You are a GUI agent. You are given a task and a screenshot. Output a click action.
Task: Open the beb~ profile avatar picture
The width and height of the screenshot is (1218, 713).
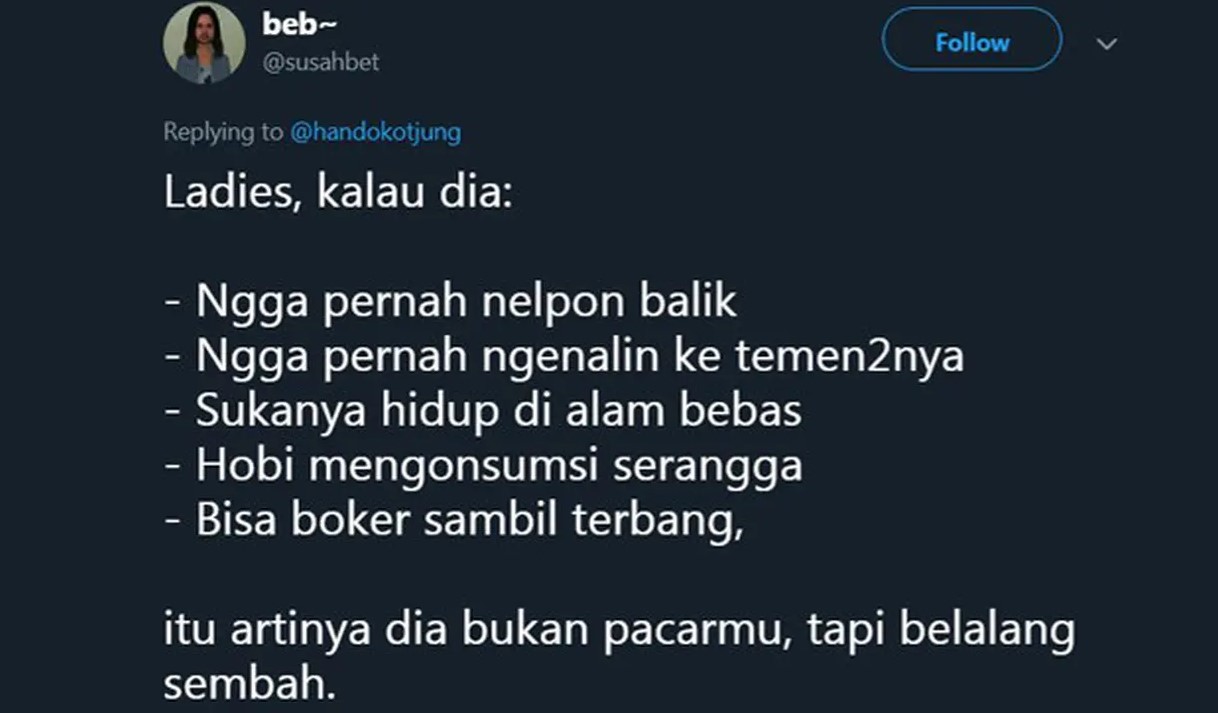(204, 42)
